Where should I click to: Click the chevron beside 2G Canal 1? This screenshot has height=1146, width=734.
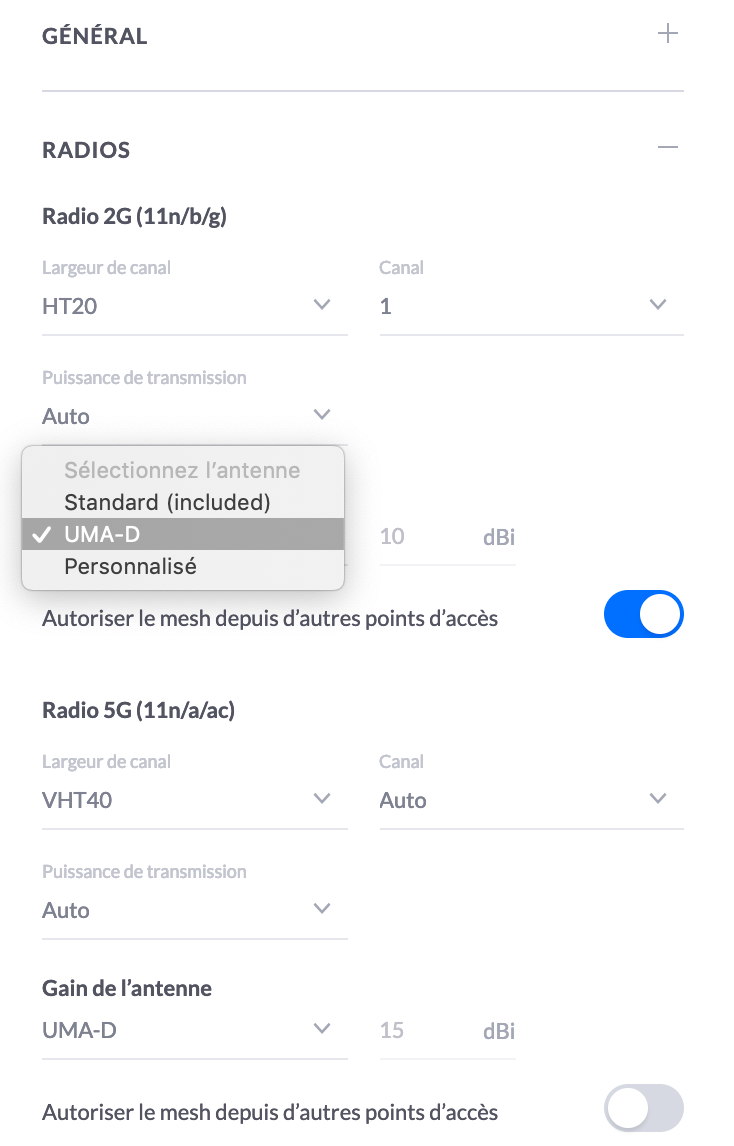pyautogui.click(x=658, y=305)
